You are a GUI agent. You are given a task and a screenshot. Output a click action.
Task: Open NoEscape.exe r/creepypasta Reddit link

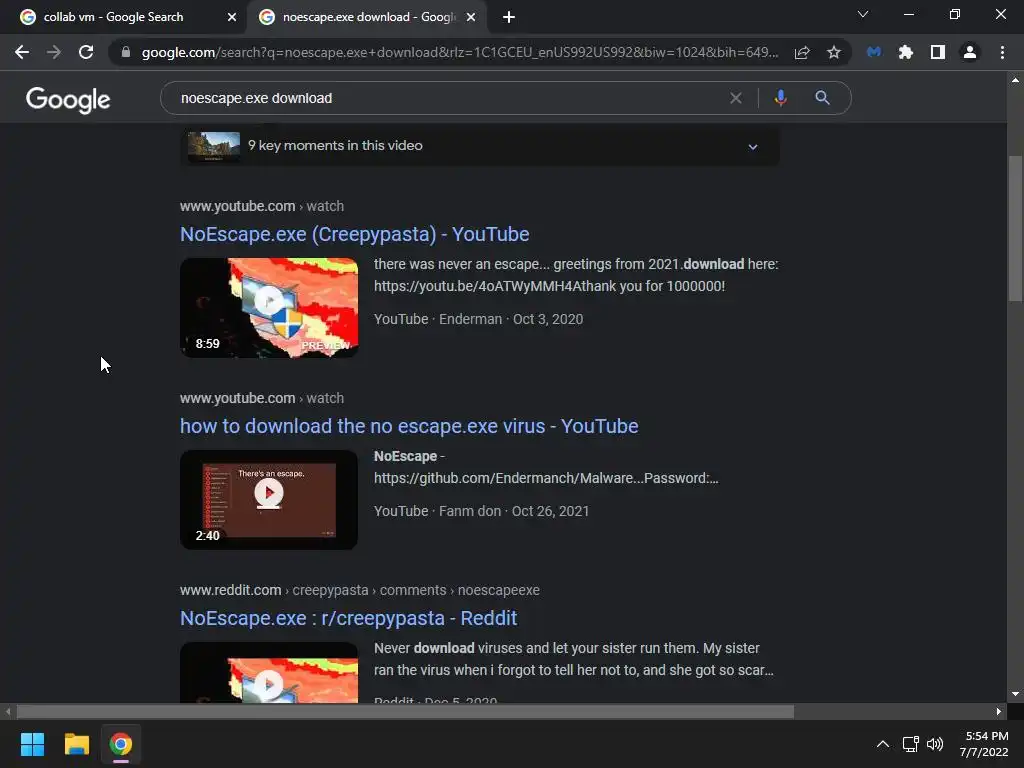(x=349, y=618)
